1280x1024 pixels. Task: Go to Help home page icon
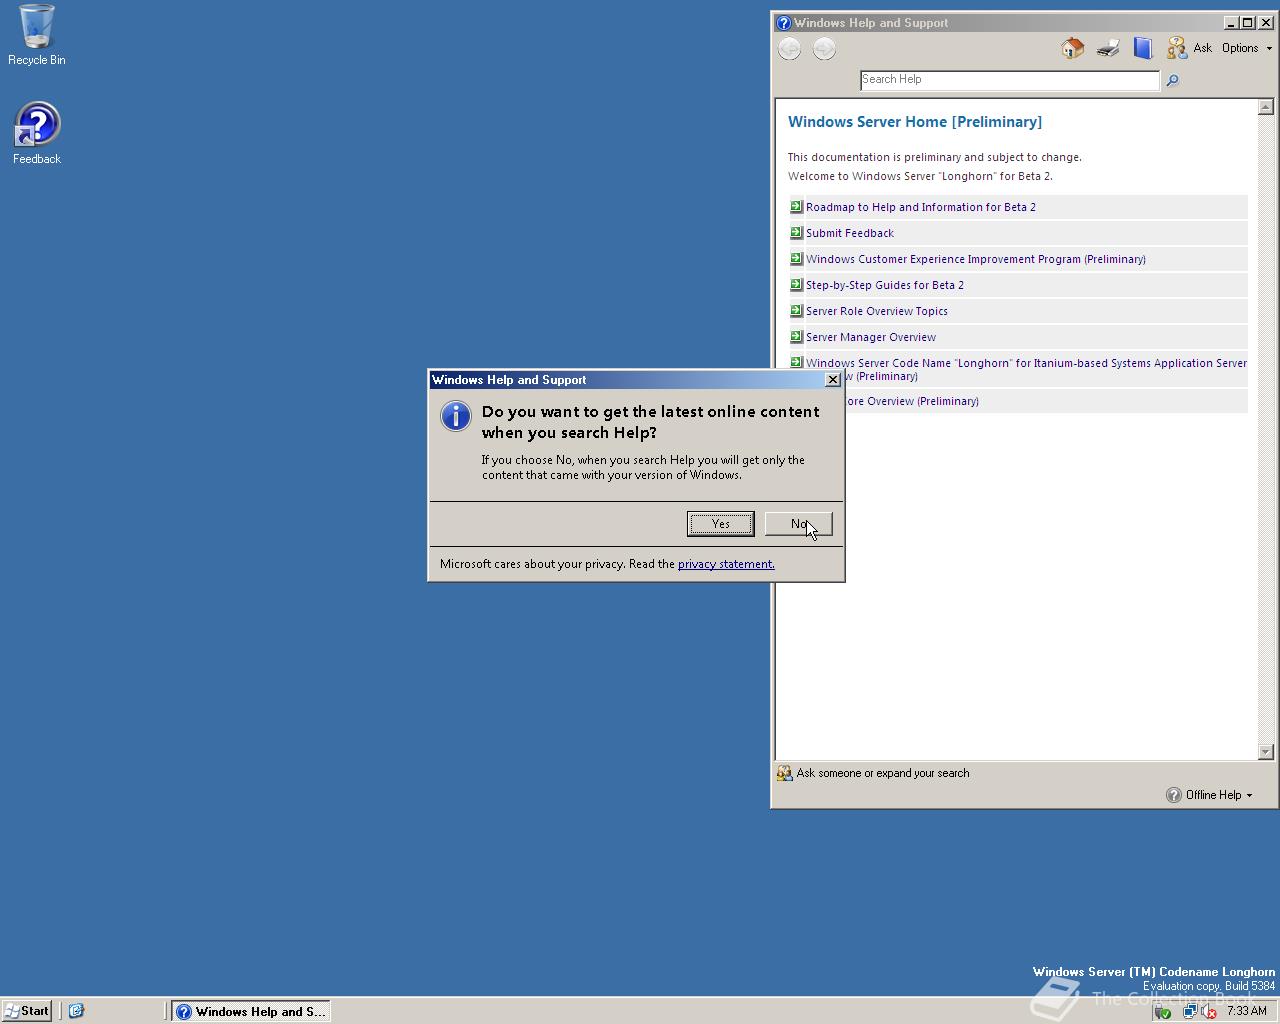[1072, 48]
